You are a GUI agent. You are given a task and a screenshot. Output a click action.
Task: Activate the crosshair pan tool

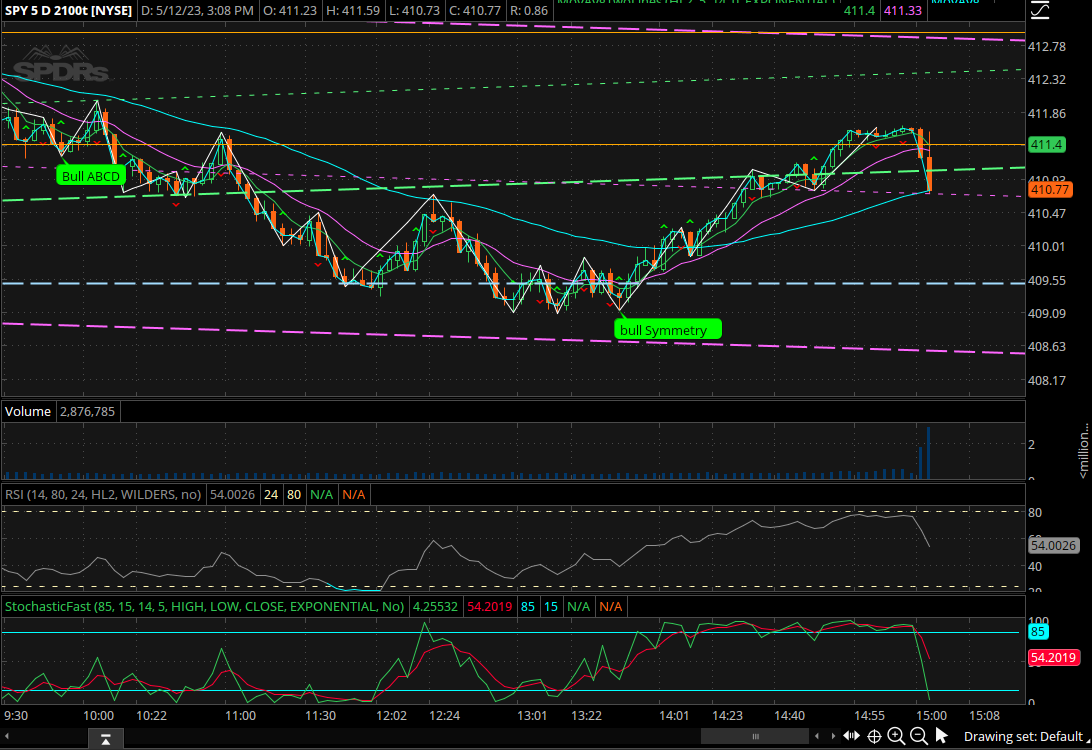(x=874, y=736)
